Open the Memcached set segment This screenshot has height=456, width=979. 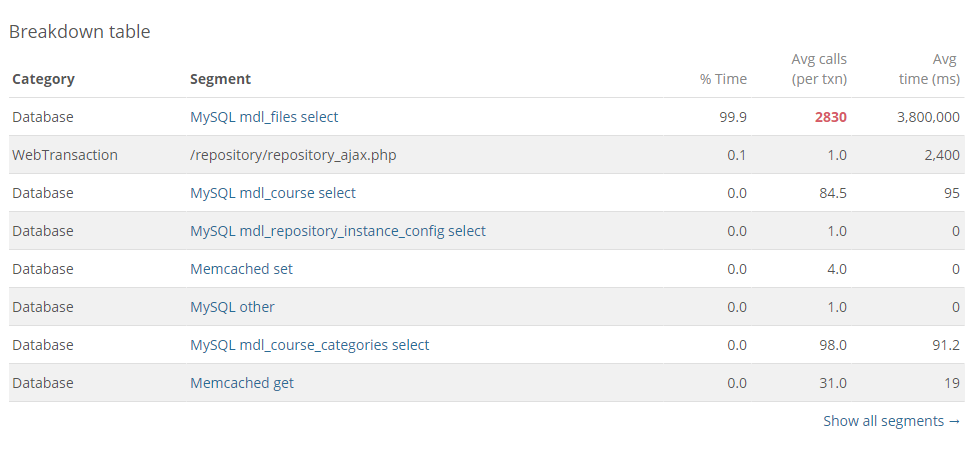point(241,269)
